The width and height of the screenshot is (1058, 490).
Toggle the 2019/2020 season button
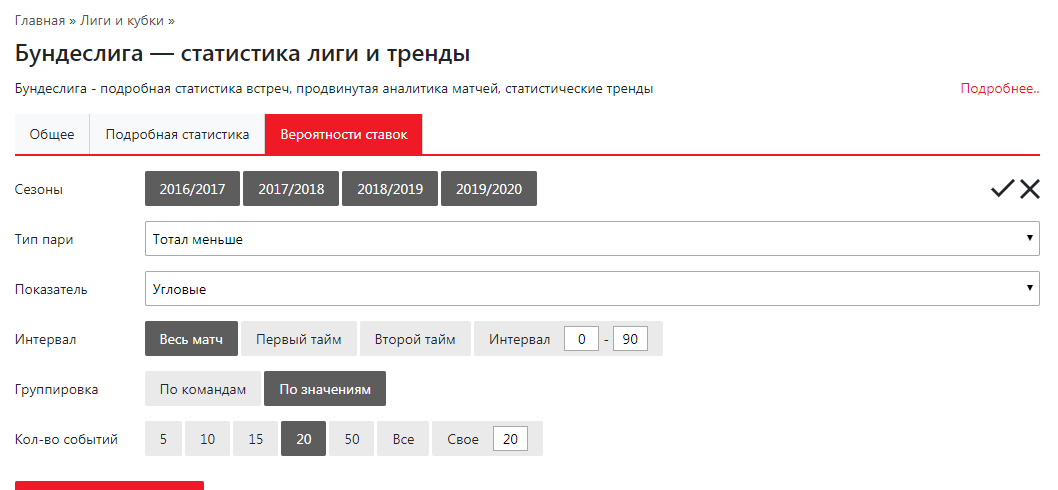coord(489,189)
